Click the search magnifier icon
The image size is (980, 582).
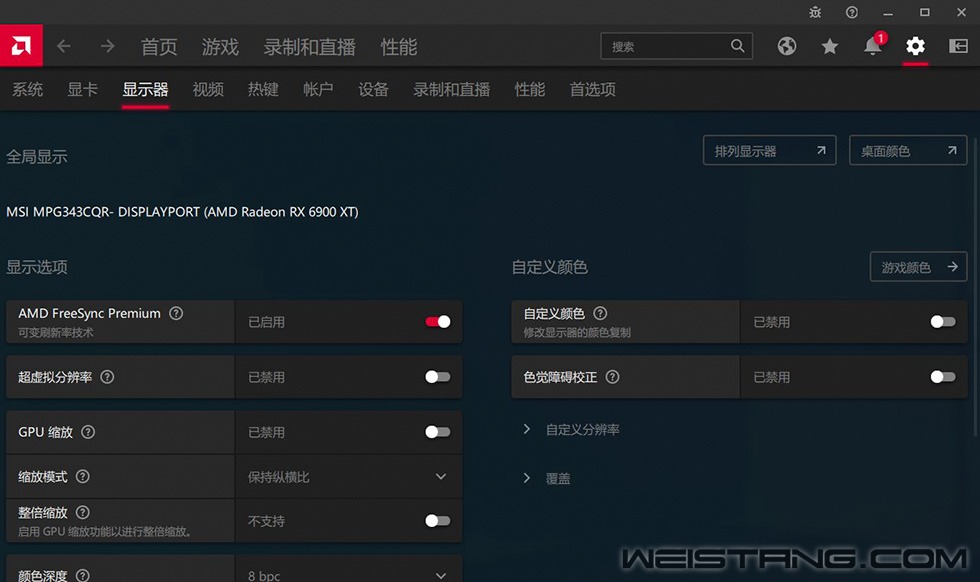point(738,46)
